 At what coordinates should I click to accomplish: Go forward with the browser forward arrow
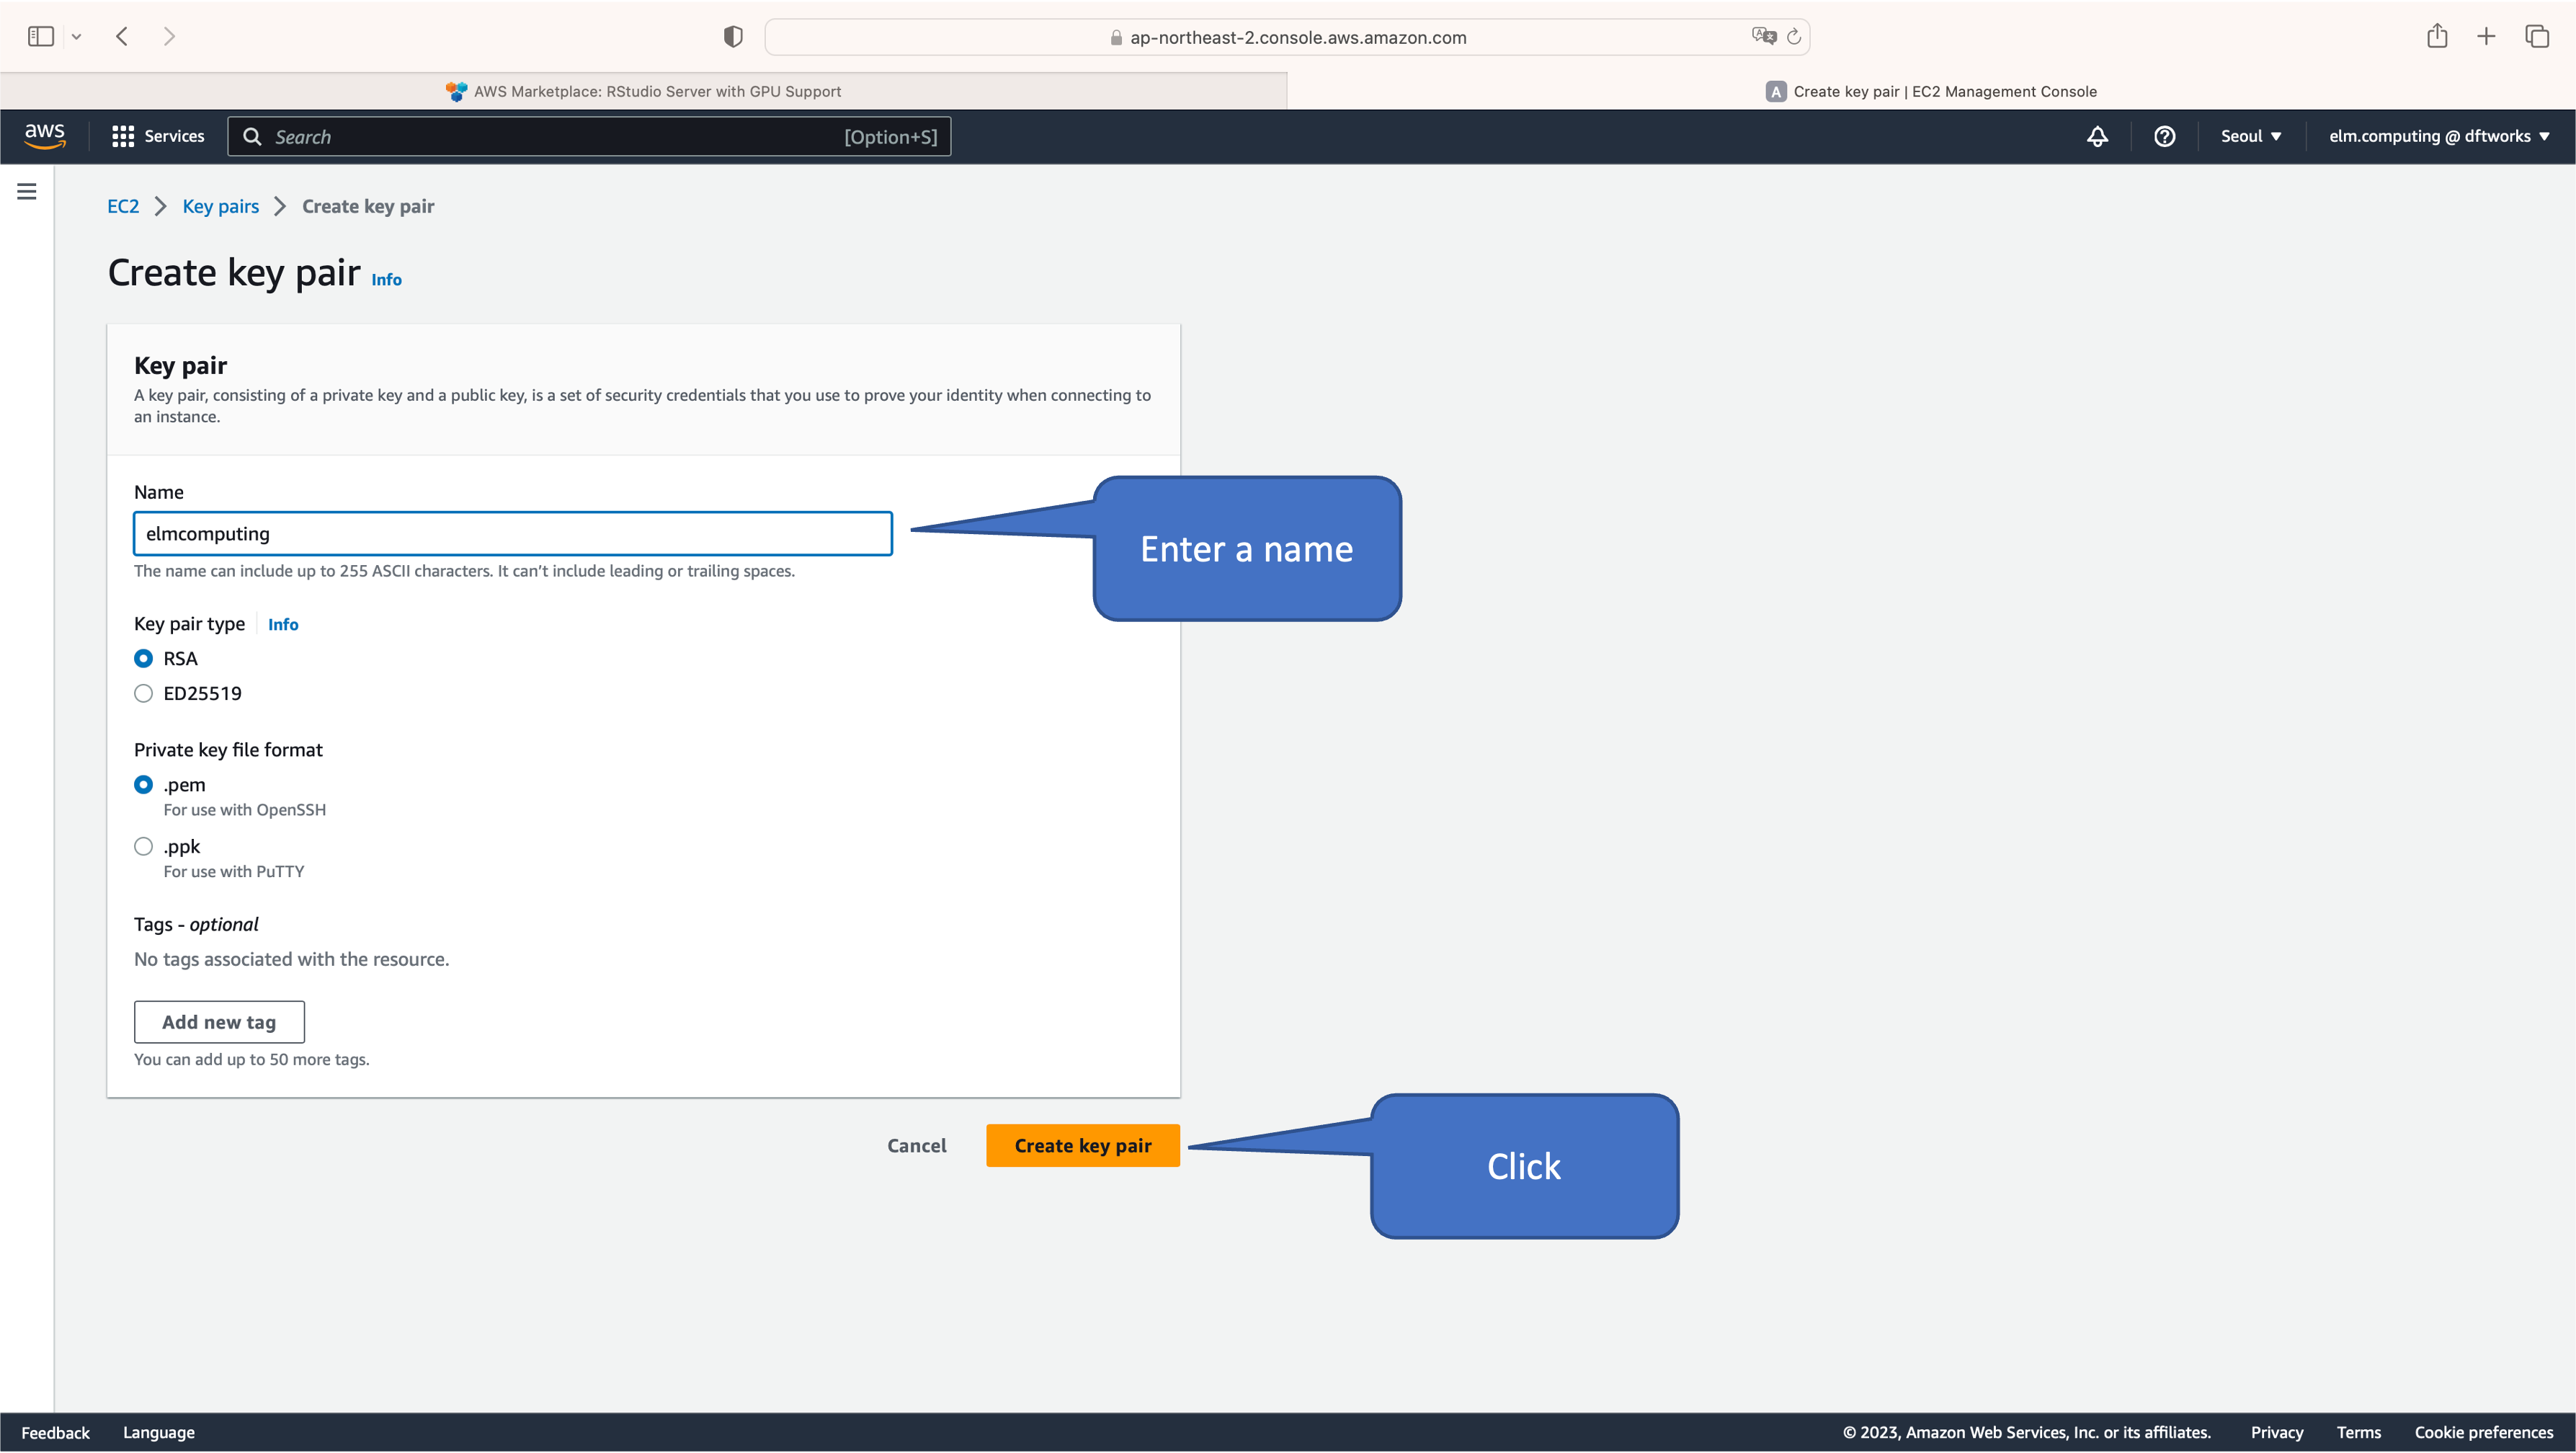click(x=169, y=37)
